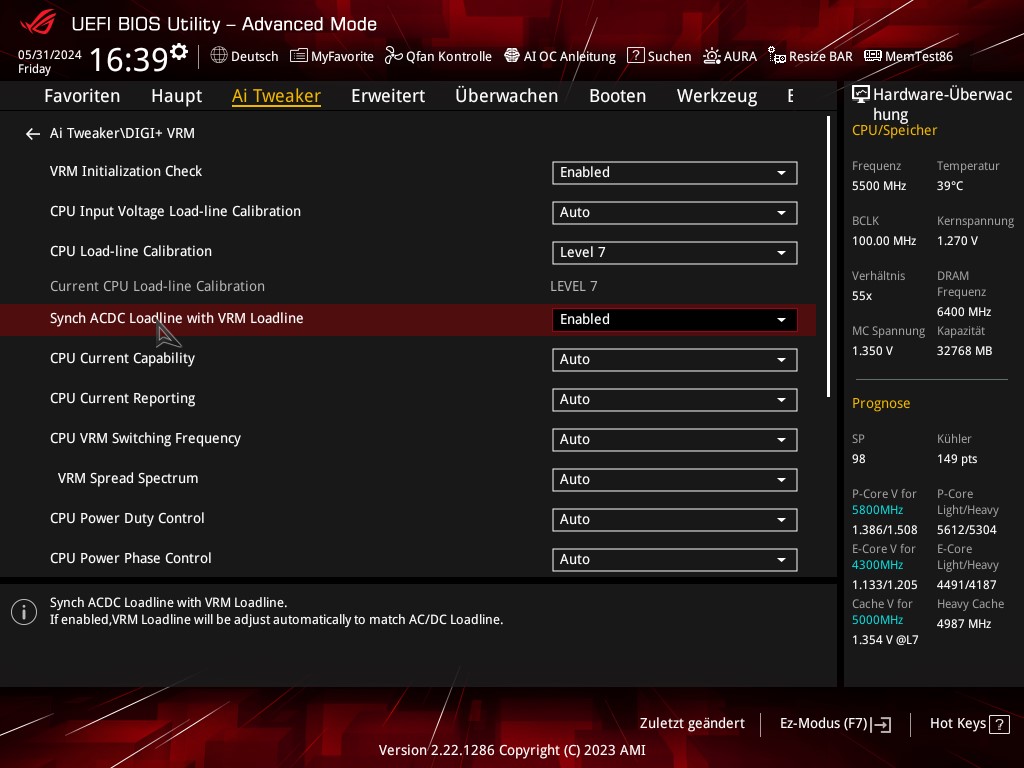Switch to the Haupt tab
Image resolution: width=1024 pixels, height=768 pixels.
coord(176,96)
